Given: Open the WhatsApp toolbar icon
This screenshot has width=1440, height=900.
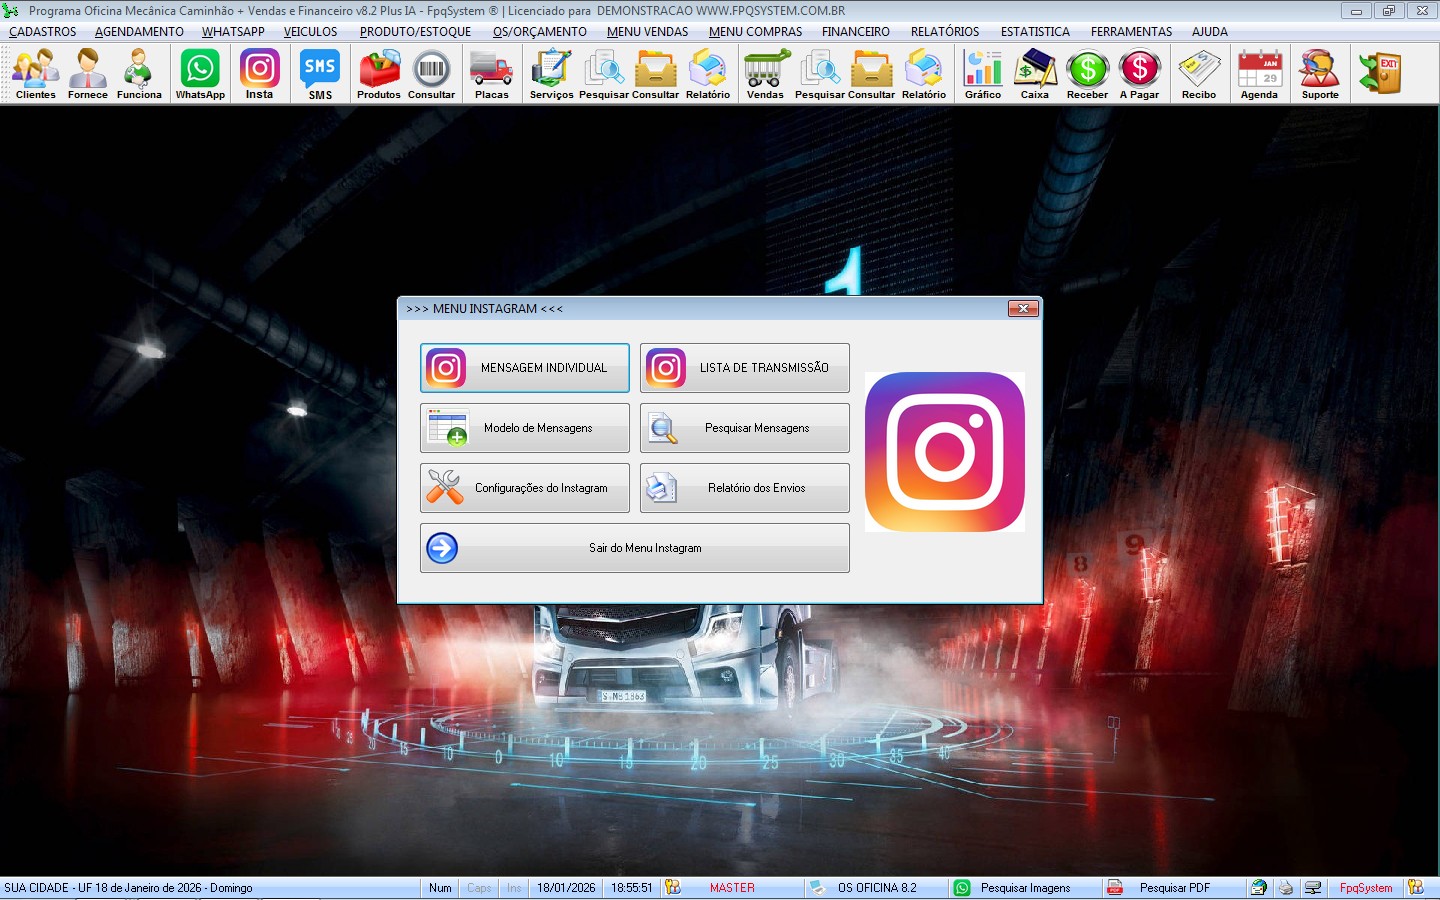Looking at the screenshot, I should (200, 75).
